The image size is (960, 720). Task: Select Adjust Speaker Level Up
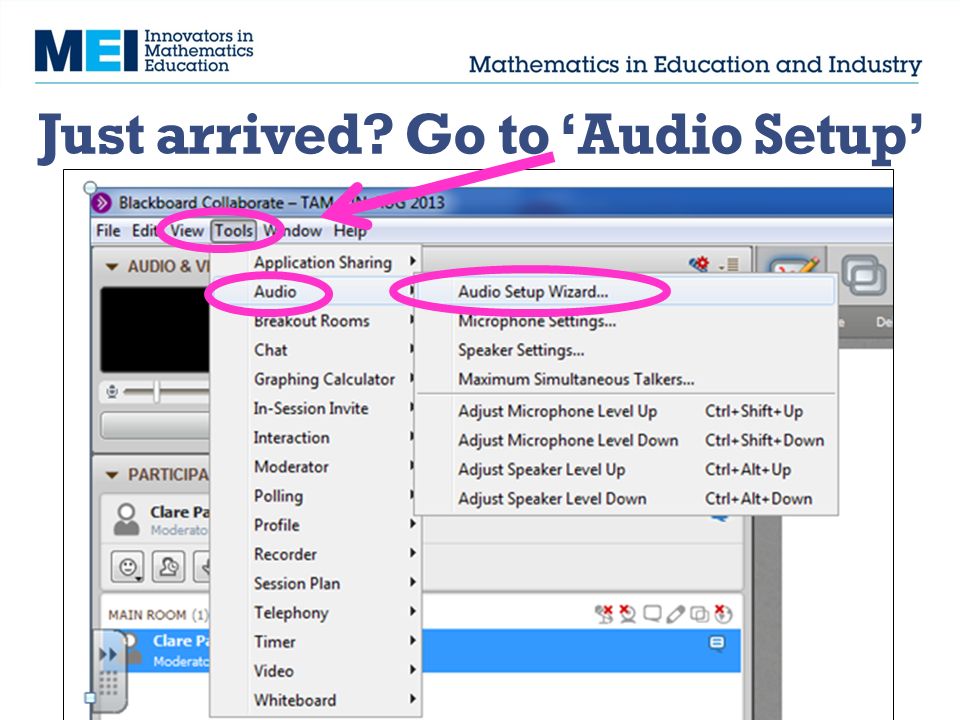tap(626, 470)
